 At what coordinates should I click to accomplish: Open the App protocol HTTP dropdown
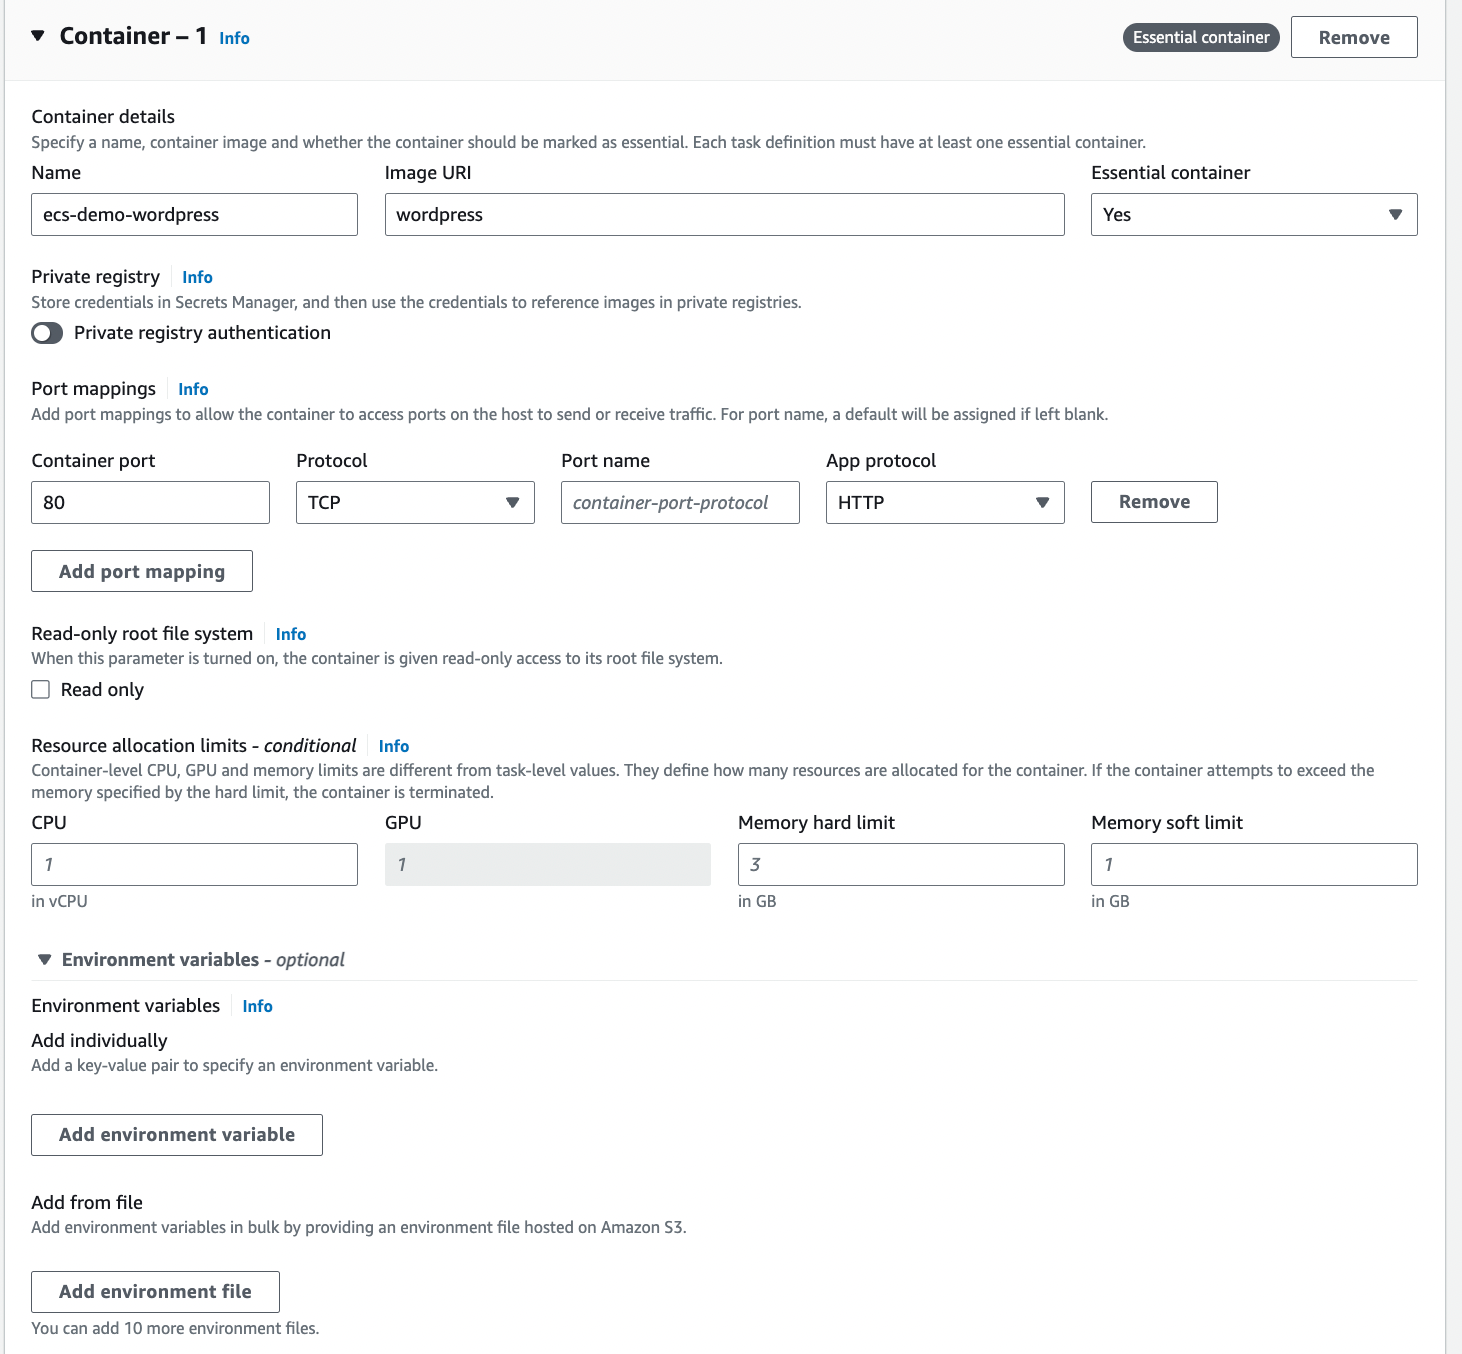pos(945,502)
